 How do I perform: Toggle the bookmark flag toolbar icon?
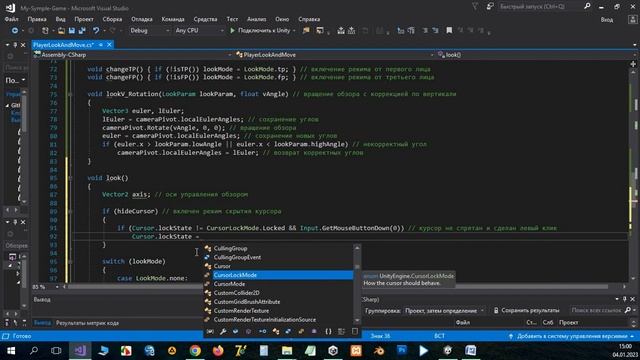(x=449, y=31)
